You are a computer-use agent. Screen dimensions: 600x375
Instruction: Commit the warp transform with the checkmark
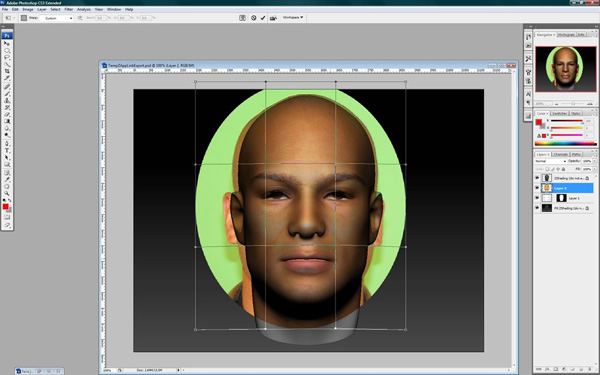(x=263, y=18)
